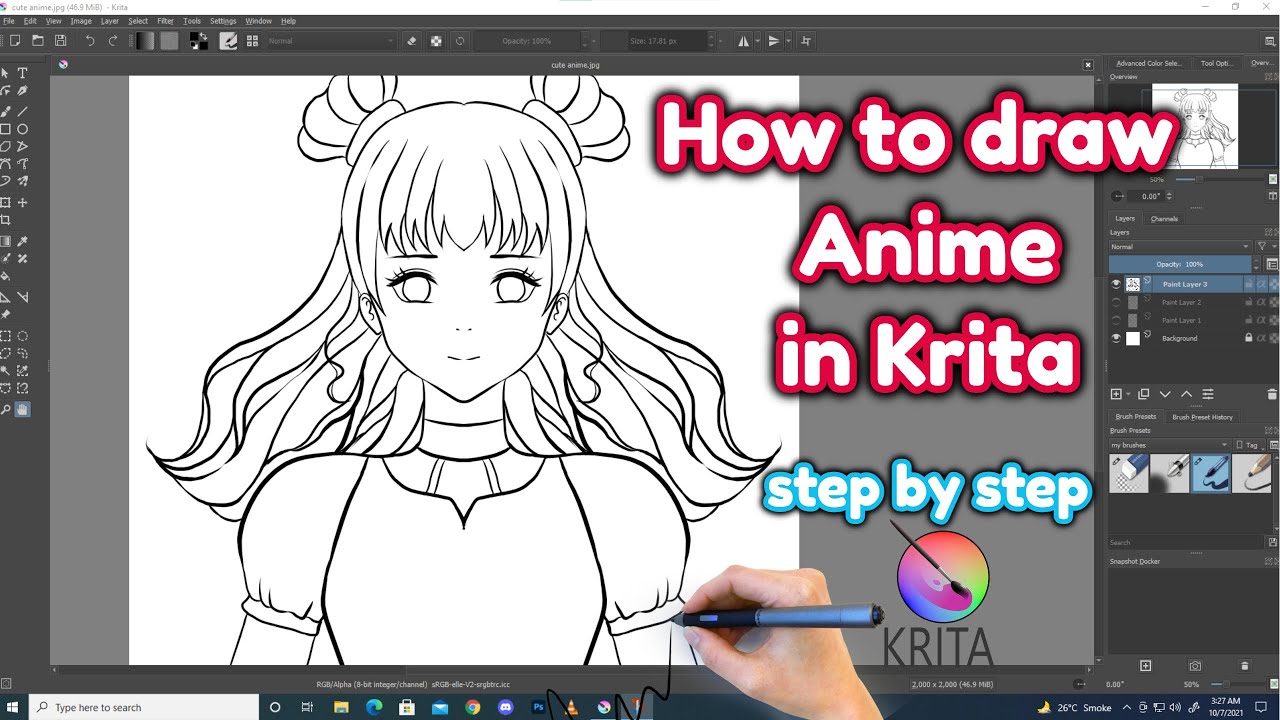Viewport: 1280px width, 720px height.
Task: Select the Polygon tool
Action: (x=6, y=147)
